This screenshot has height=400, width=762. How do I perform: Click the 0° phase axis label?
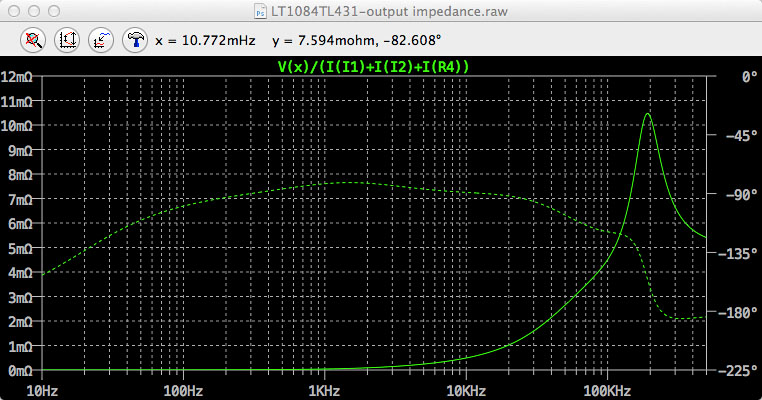[x=749, y=77]
